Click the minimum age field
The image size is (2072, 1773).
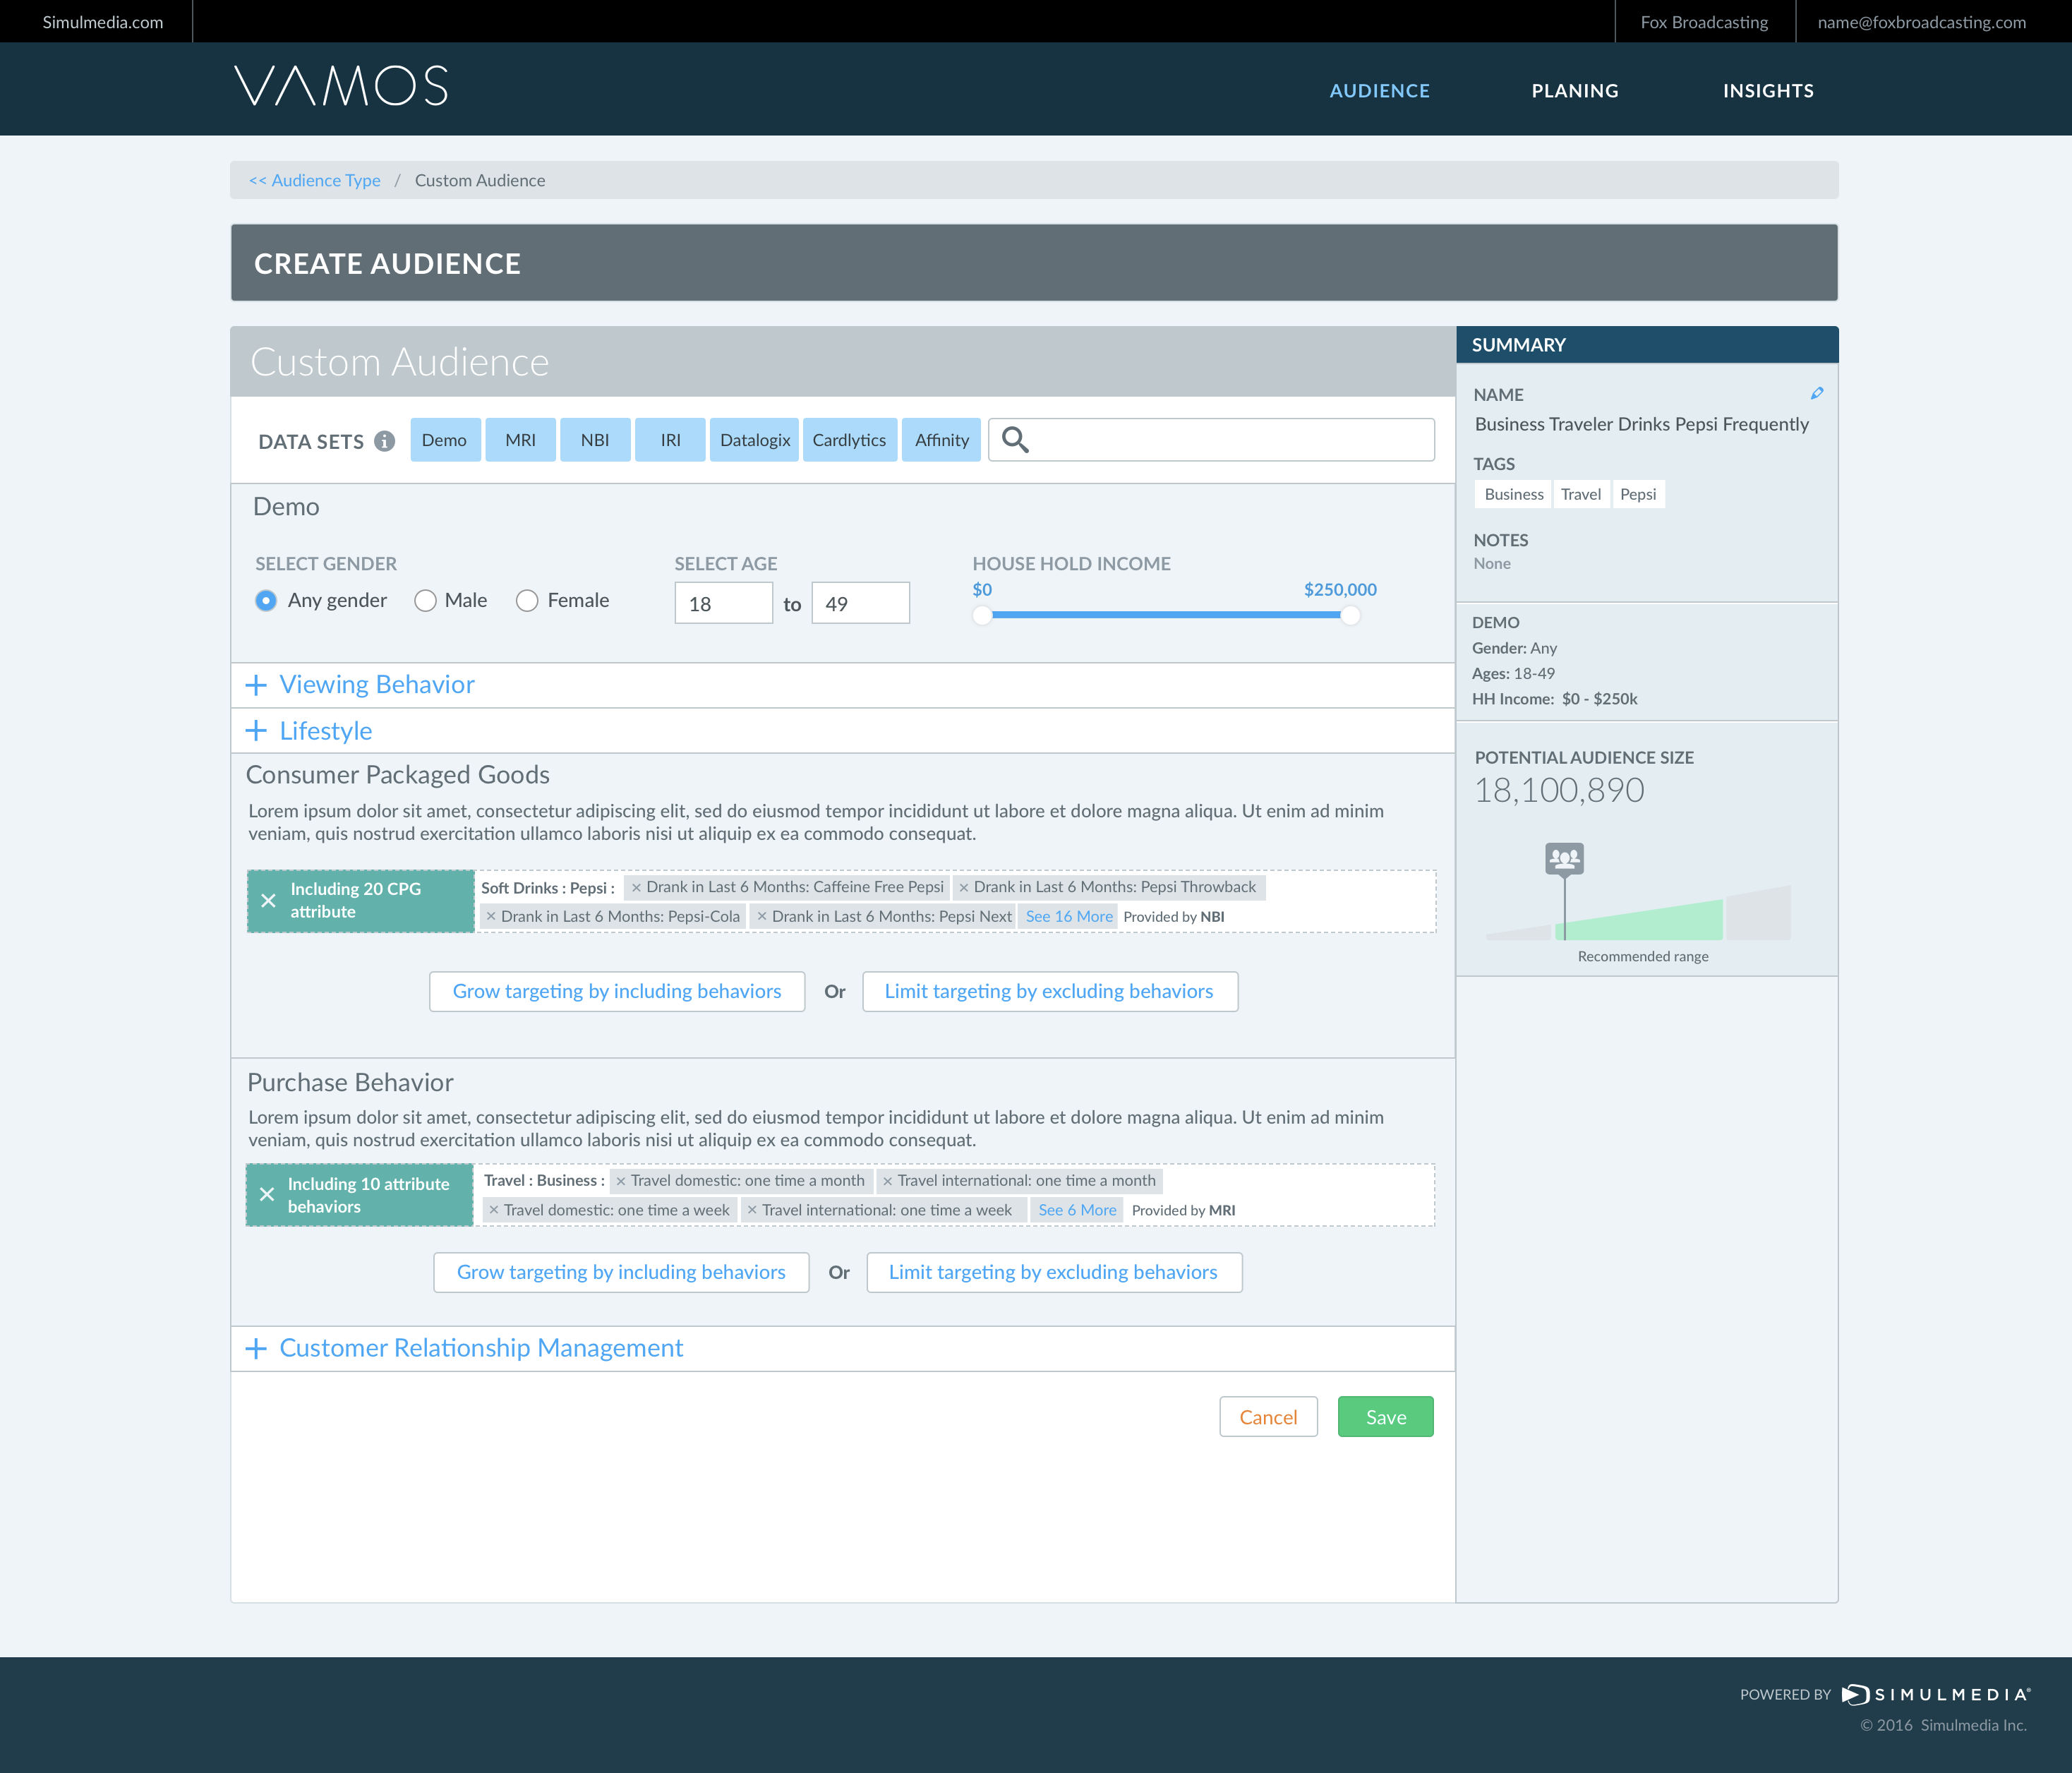[723, 603]
